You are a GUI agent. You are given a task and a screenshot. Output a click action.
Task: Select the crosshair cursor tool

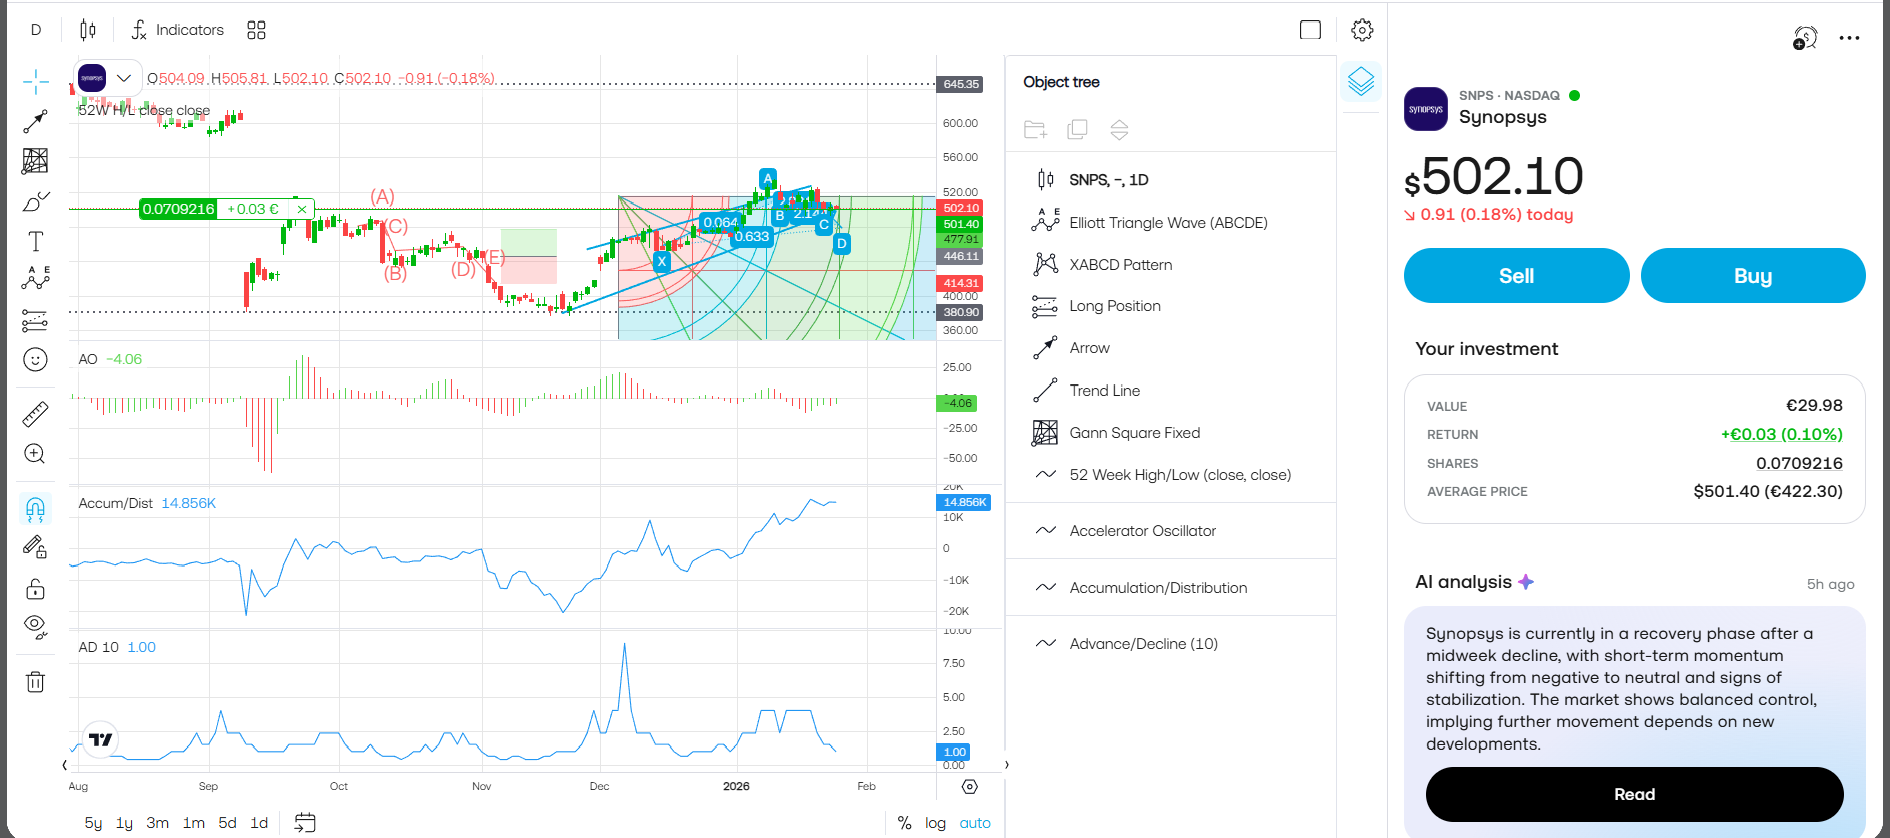point(35,82)
